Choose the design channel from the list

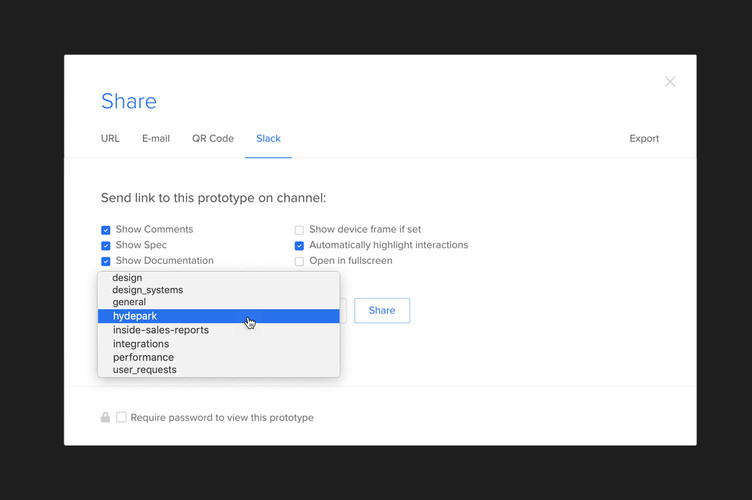click(x=219, y=278)
